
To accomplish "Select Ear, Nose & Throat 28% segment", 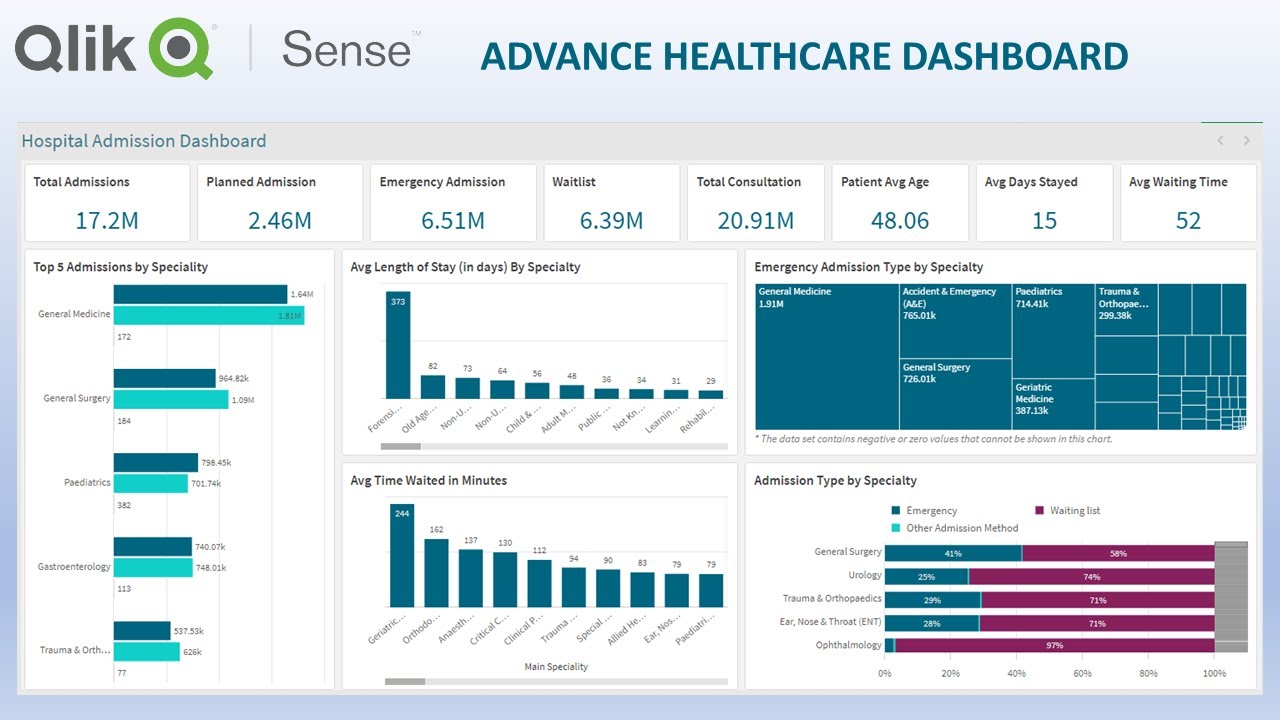I will pyautogui.click(x=932, y=623).
